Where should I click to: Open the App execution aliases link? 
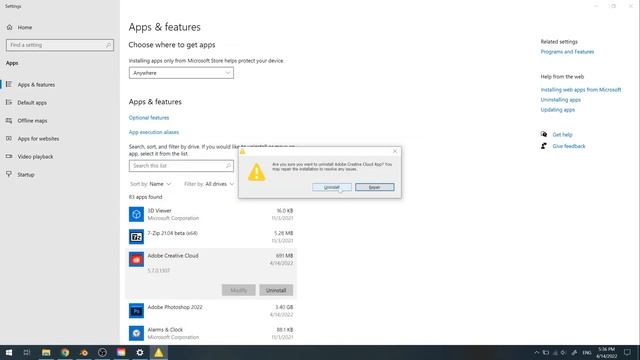coord(153,132)
